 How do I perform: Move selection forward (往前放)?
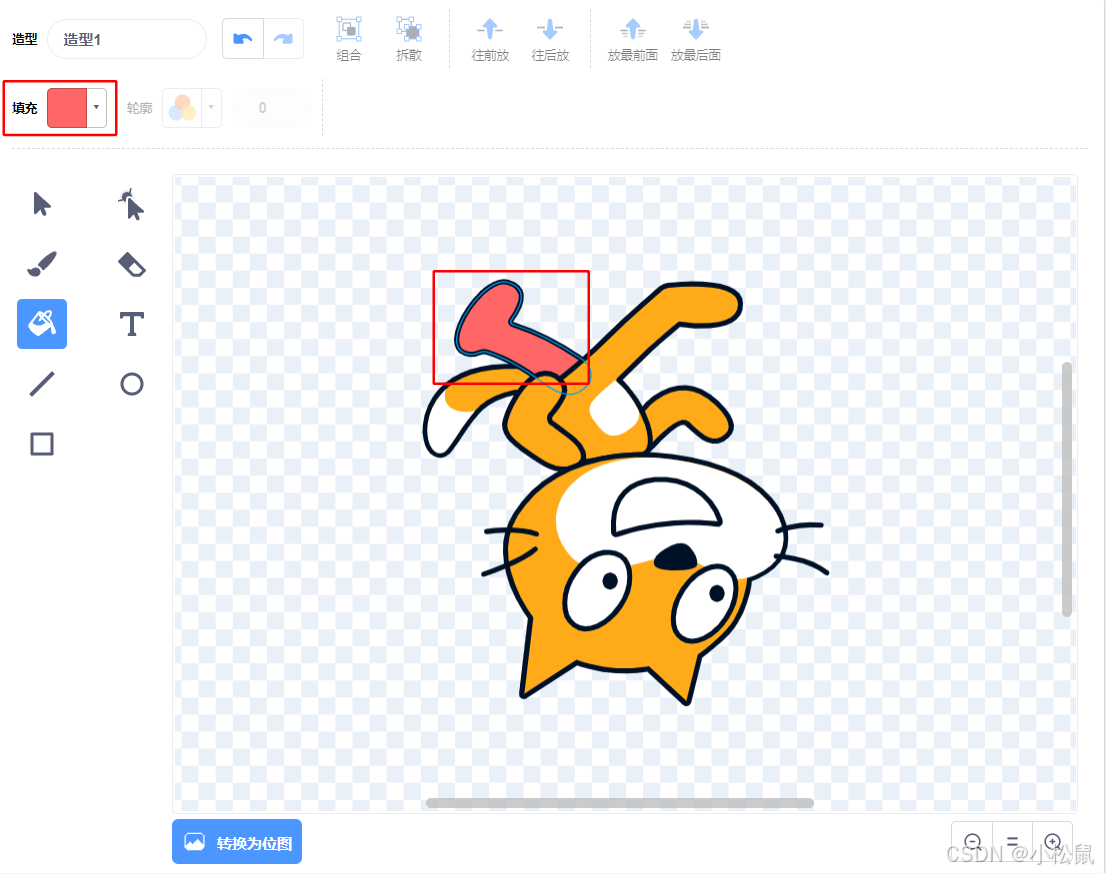pyautogui.click(x=490, y=40)
